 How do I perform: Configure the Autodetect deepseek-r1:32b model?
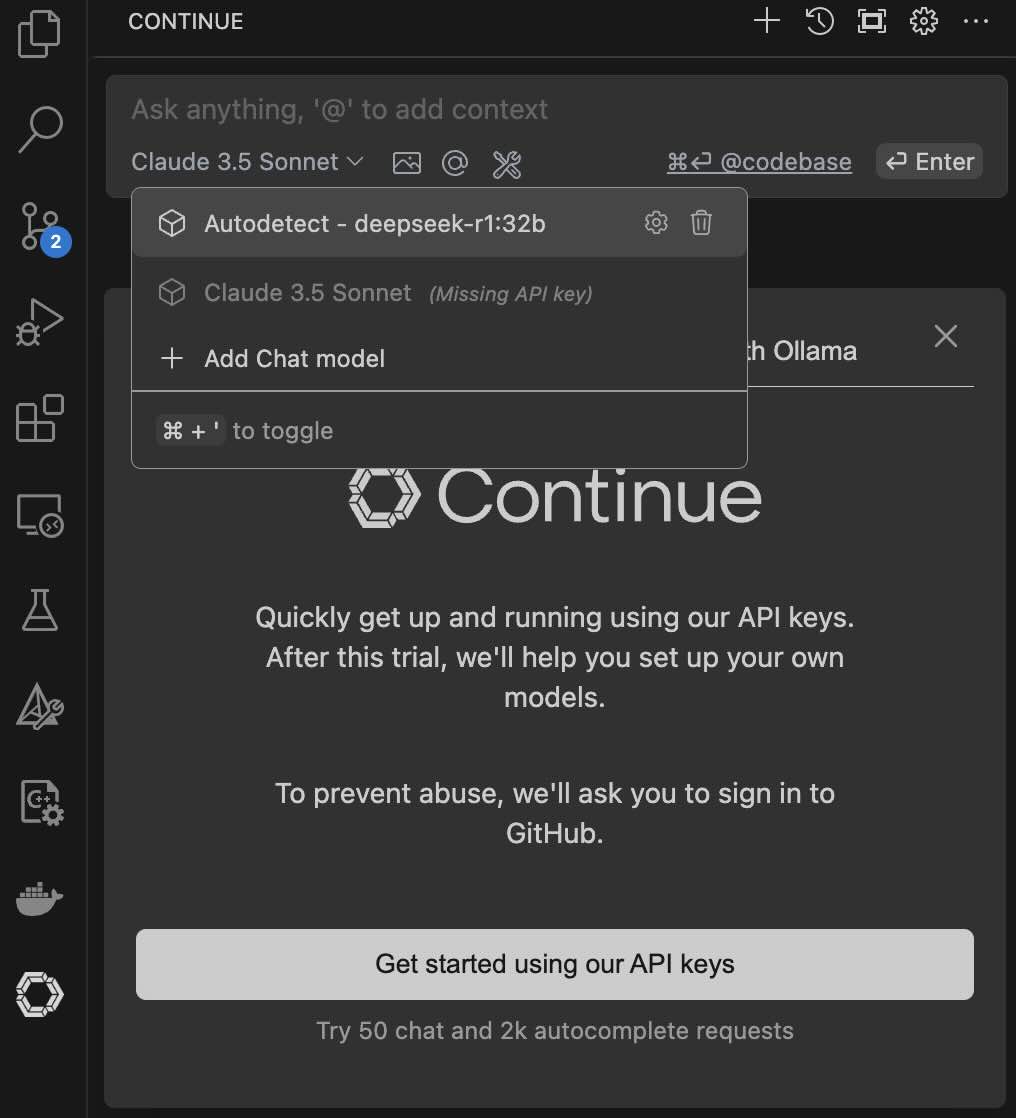(x=656, y=222)
